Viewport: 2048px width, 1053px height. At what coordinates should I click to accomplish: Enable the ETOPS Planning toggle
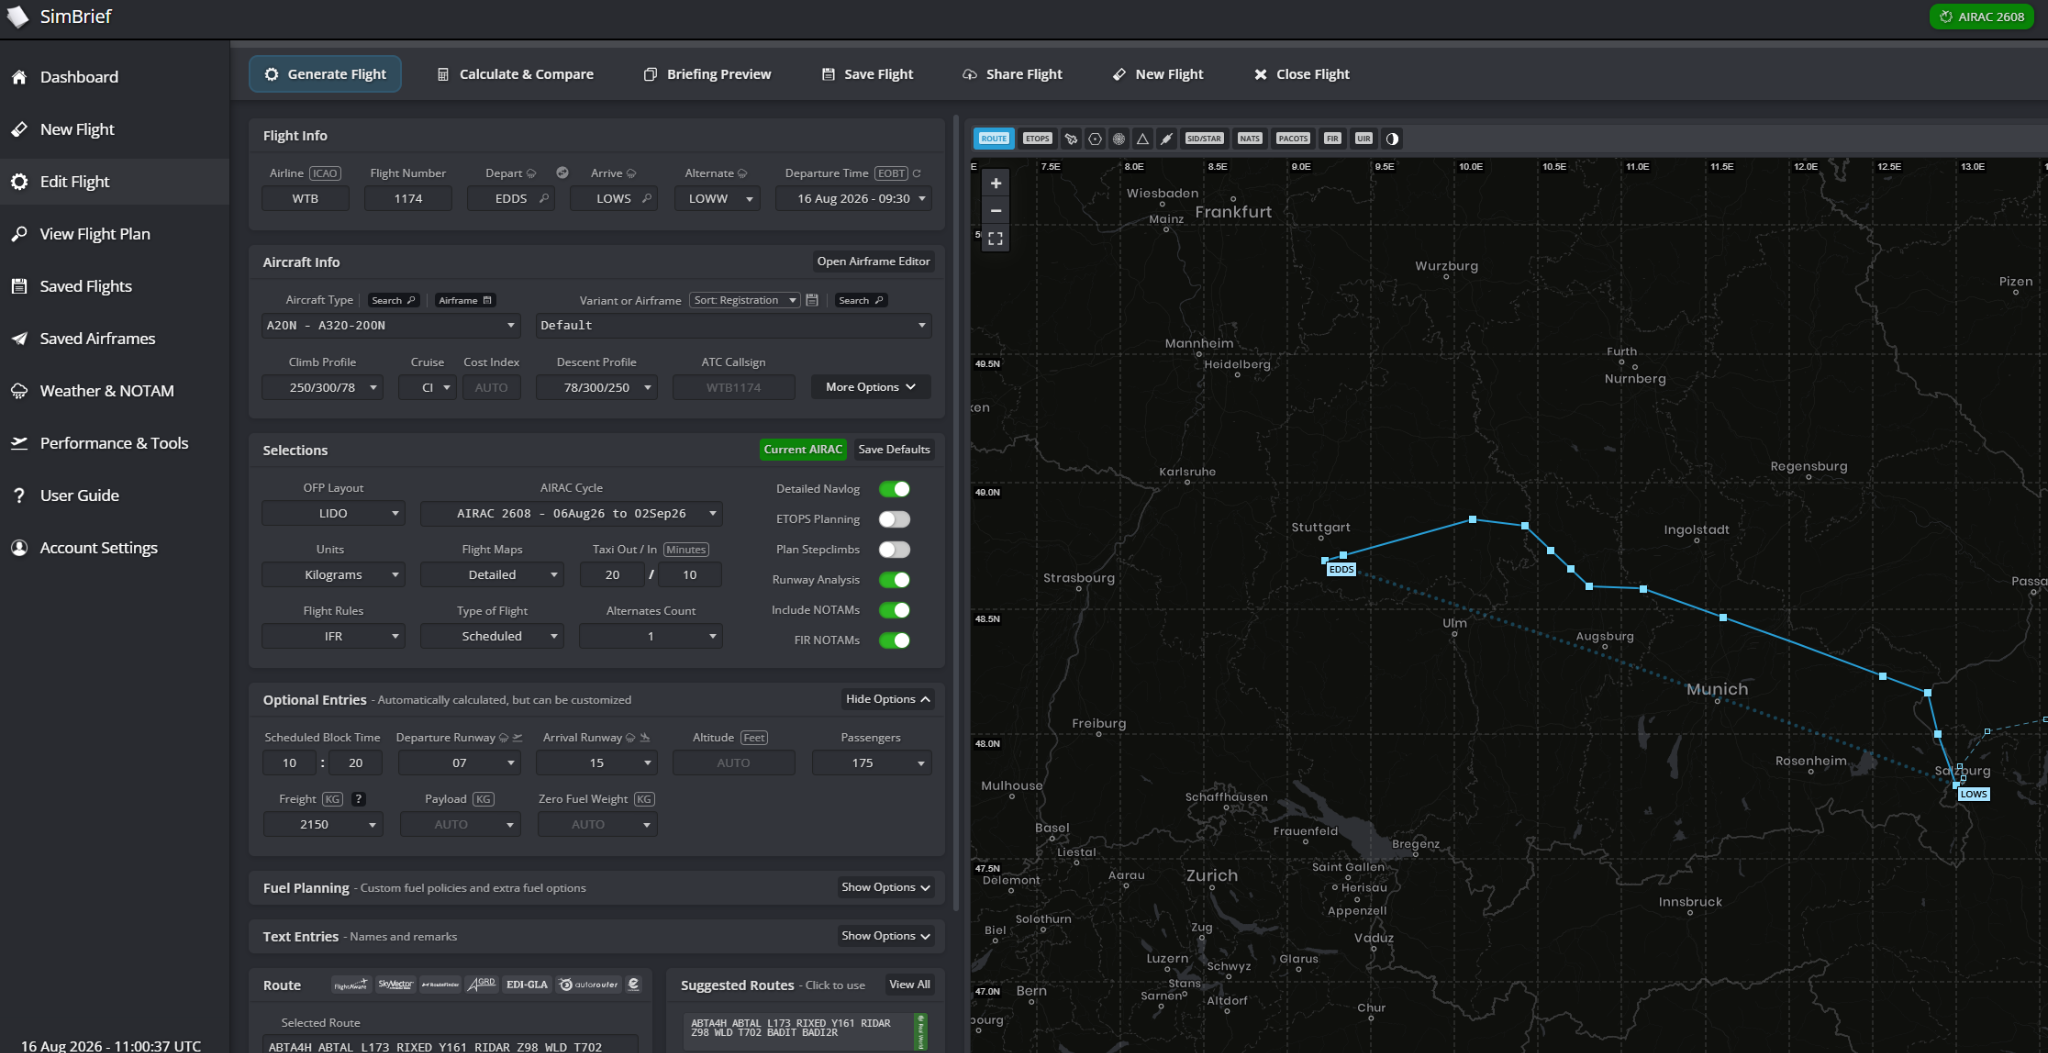[895, 519]
